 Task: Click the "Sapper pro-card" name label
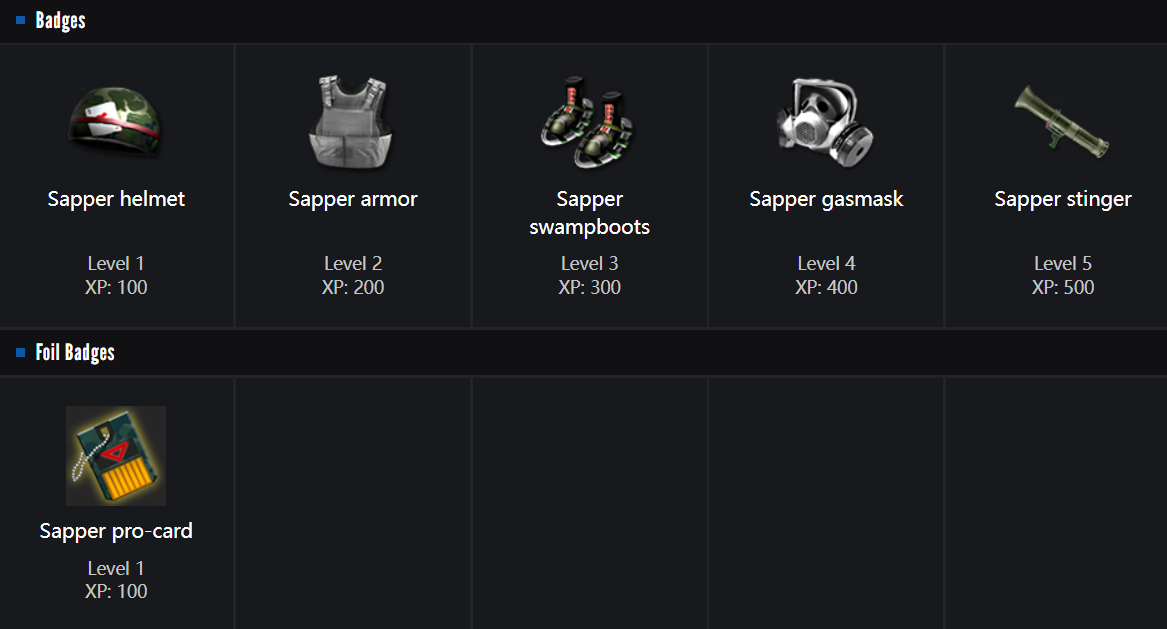[116, 531]
